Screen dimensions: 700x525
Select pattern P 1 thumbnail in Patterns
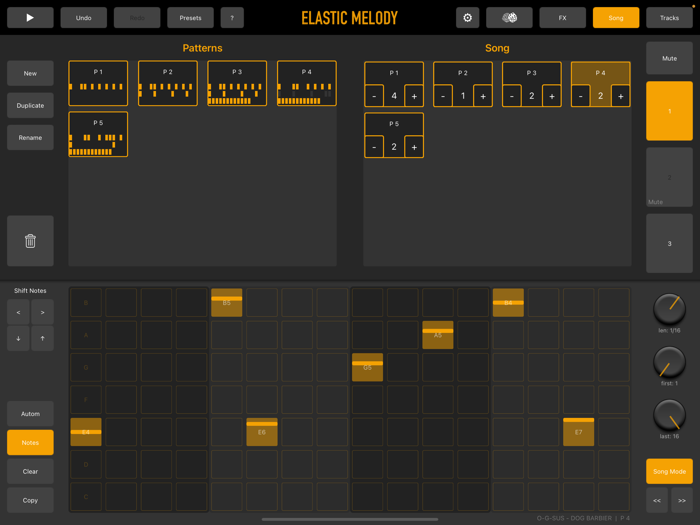tap(98, 83)
